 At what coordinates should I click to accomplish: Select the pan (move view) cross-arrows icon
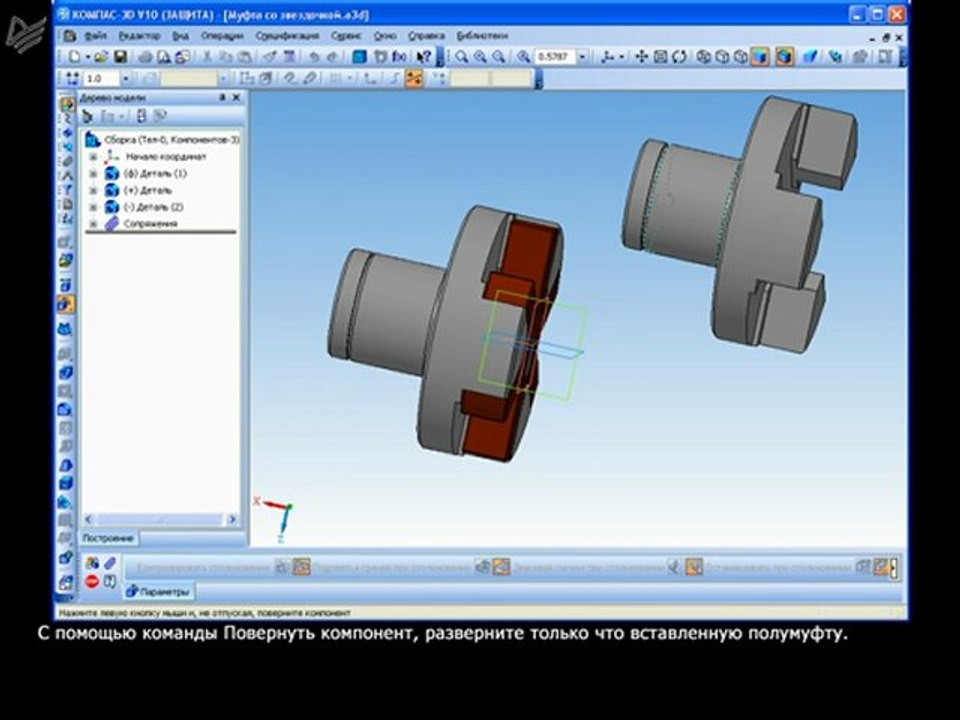click(641, 57)
